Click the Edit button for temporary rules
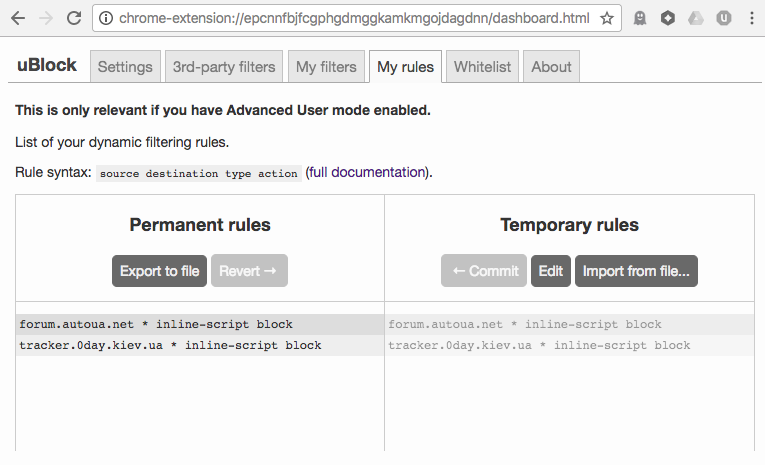The image size is (765, 465). click(551, 271)
